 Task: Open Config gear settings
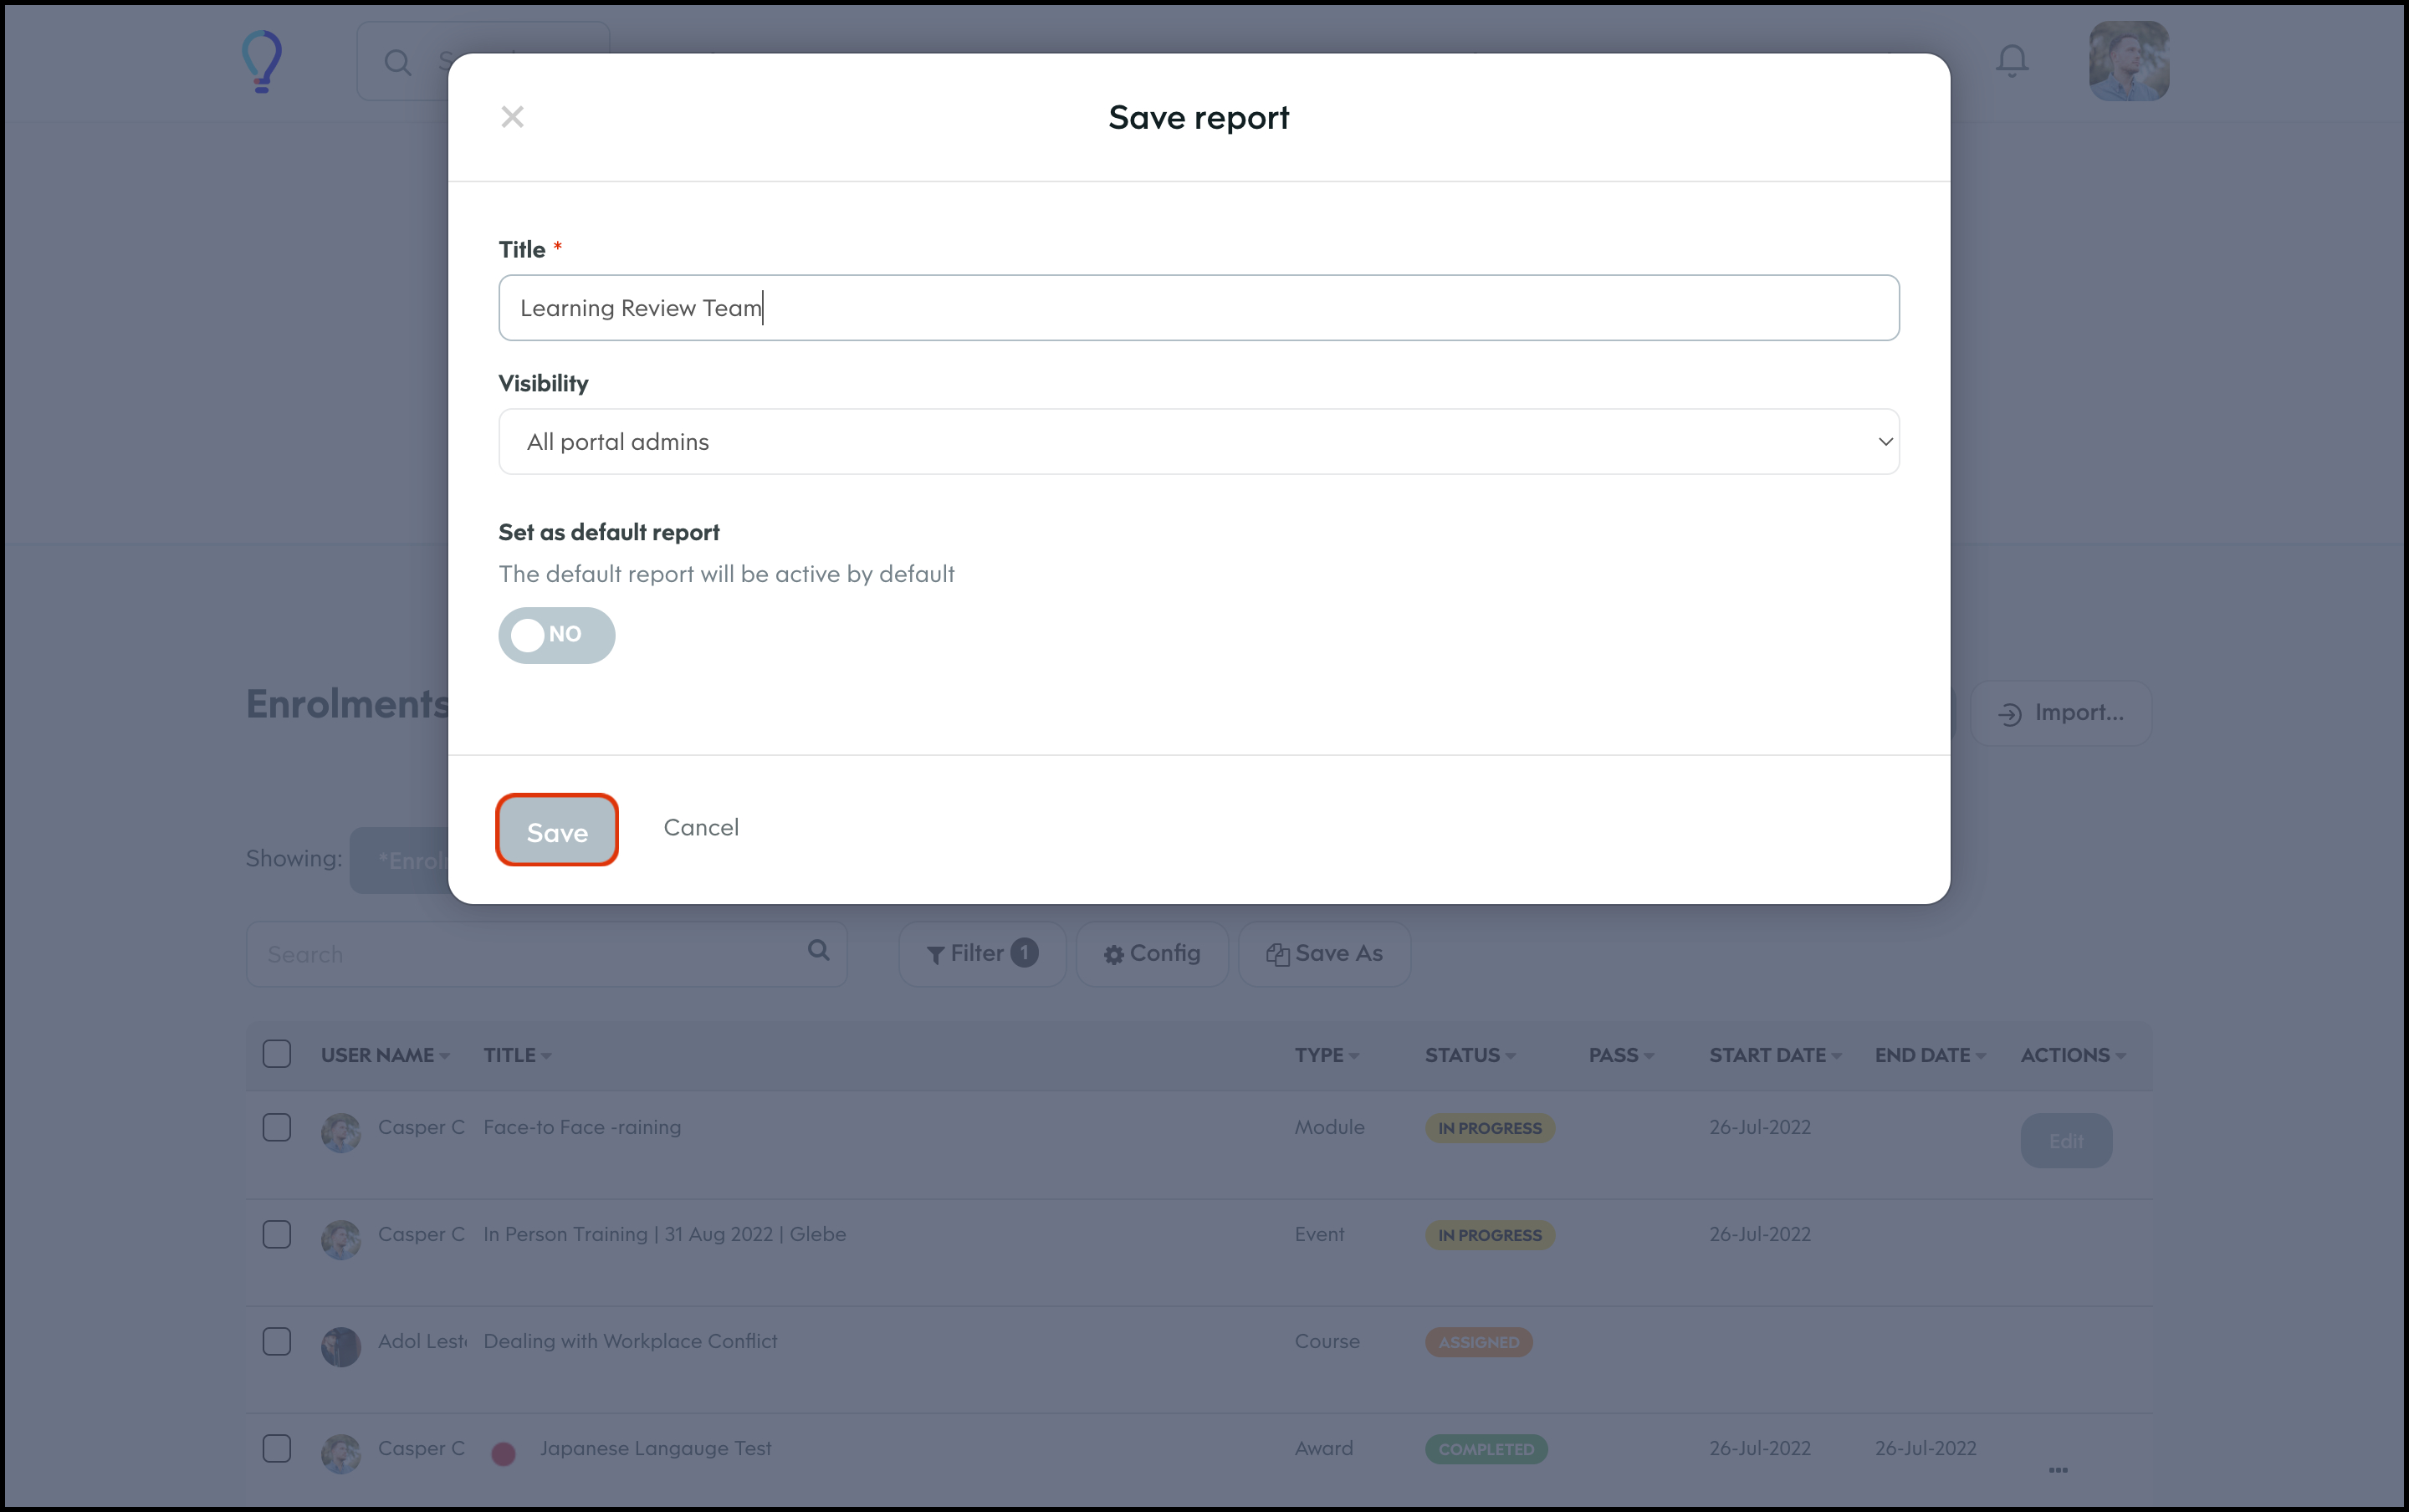click(1151, 954)
